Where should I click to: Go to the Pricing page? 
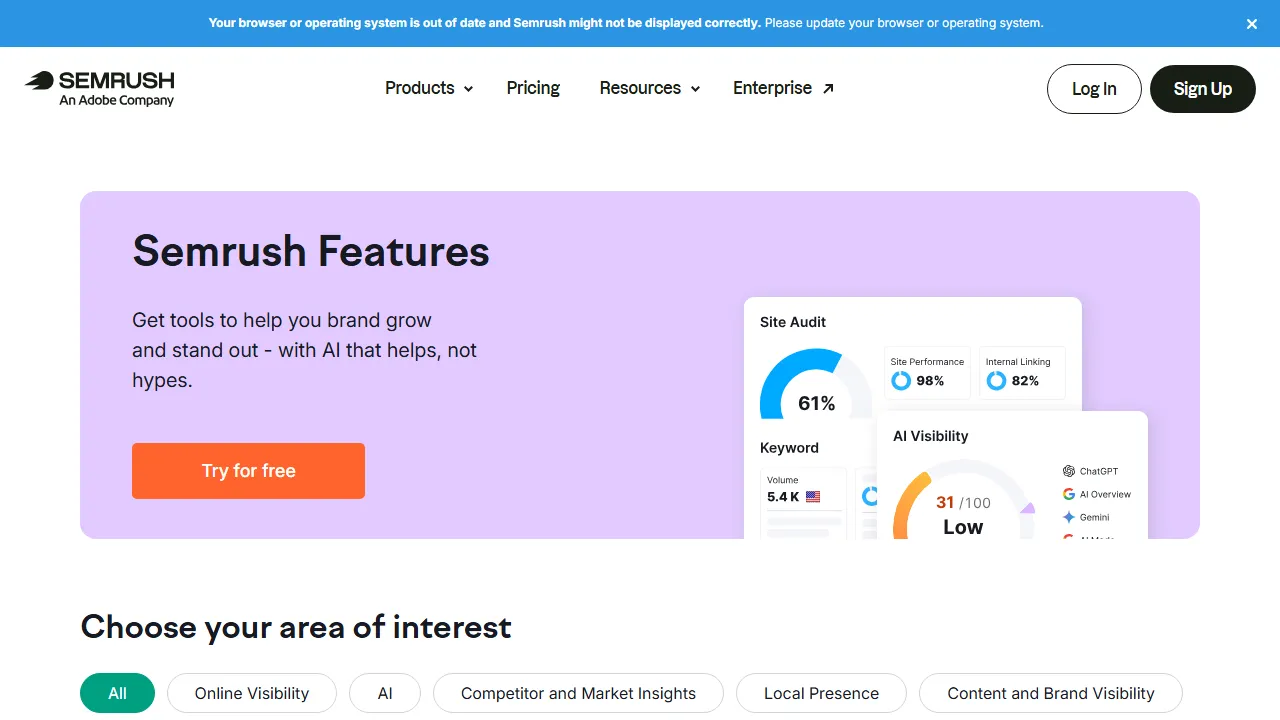(x=533, y=88)
